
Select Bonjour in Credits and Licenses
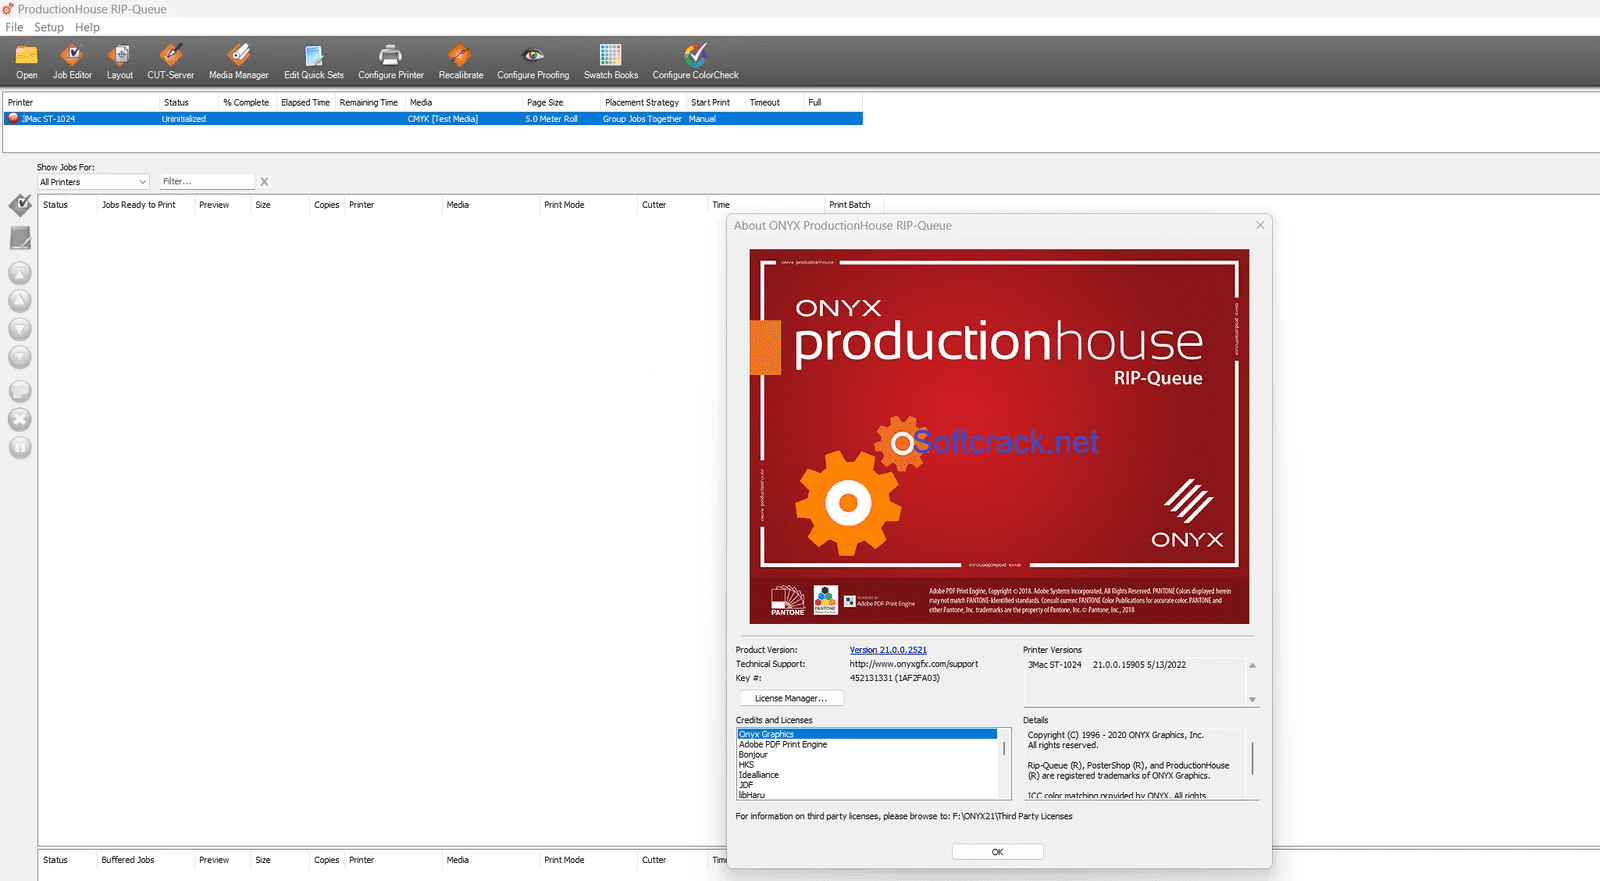point(753,755)
